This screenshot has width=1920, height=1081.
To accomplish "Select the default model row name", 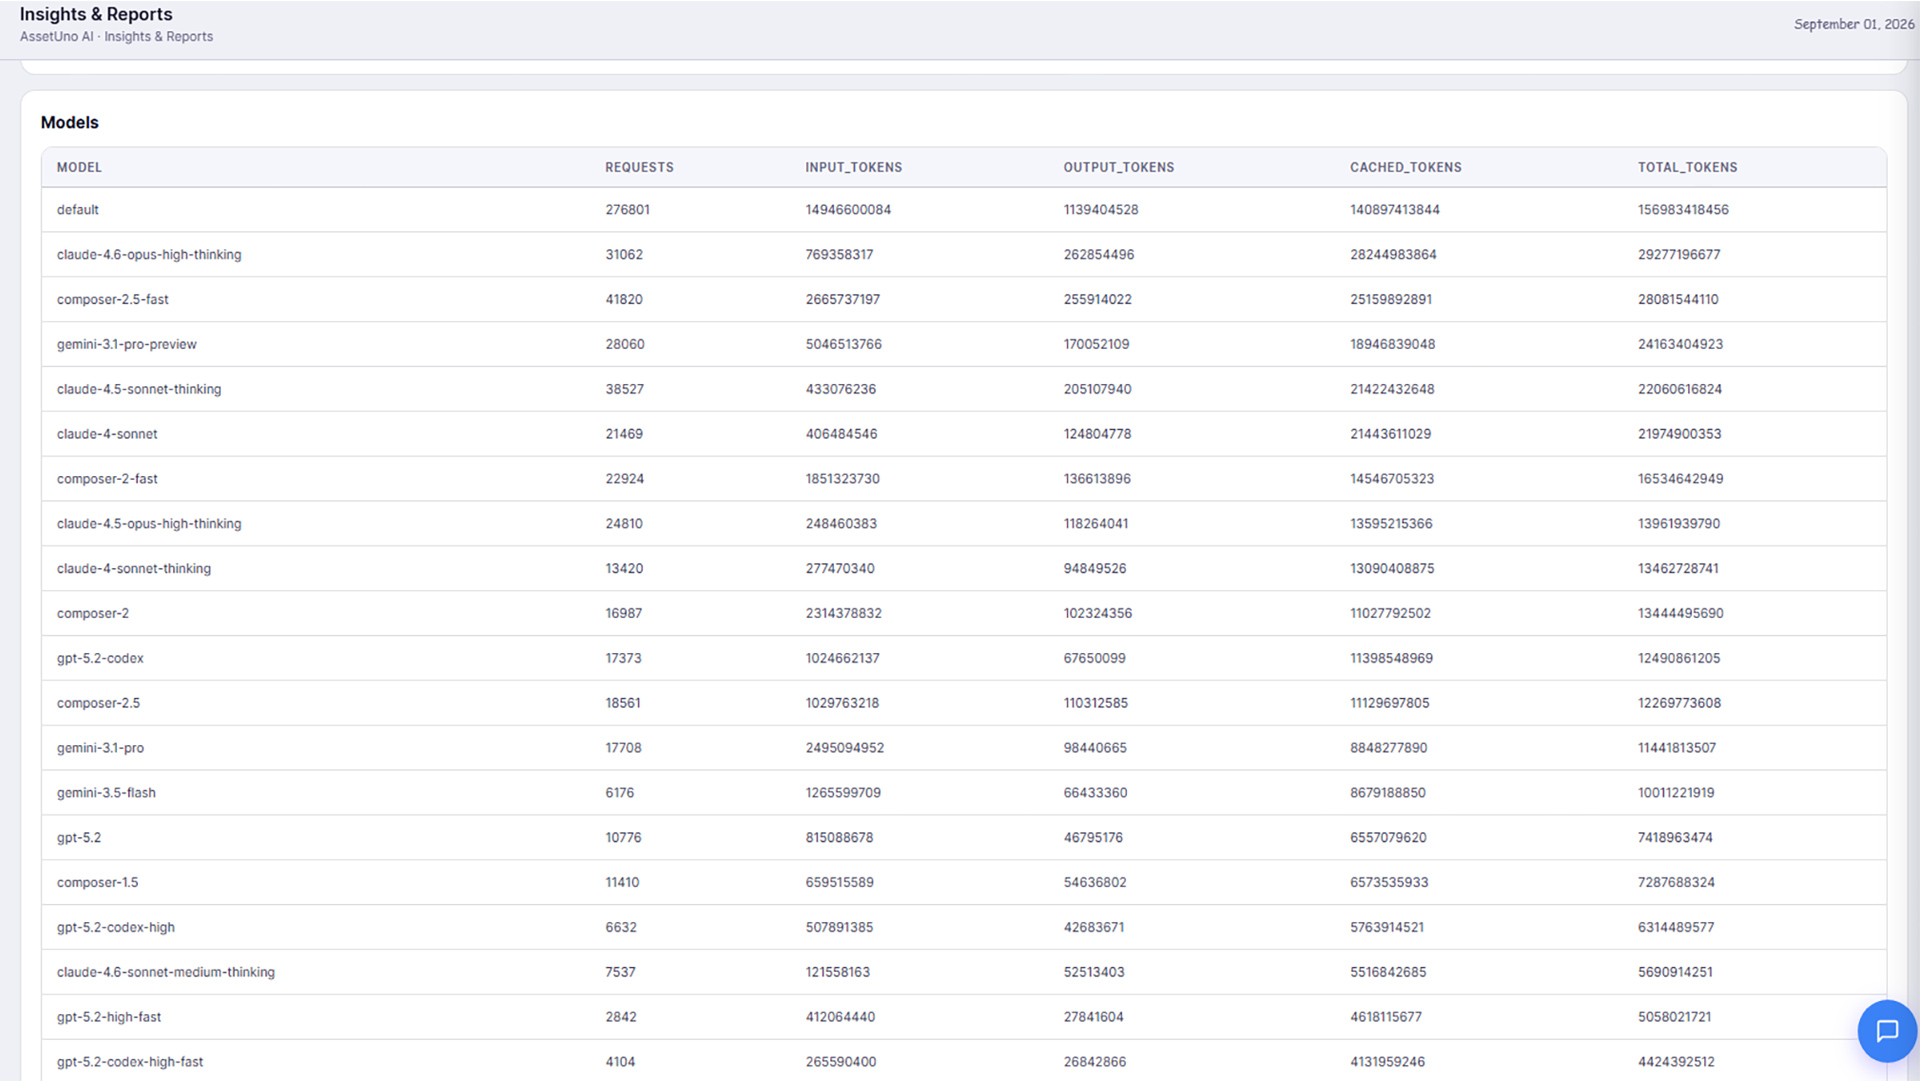I will pos(78,210).
